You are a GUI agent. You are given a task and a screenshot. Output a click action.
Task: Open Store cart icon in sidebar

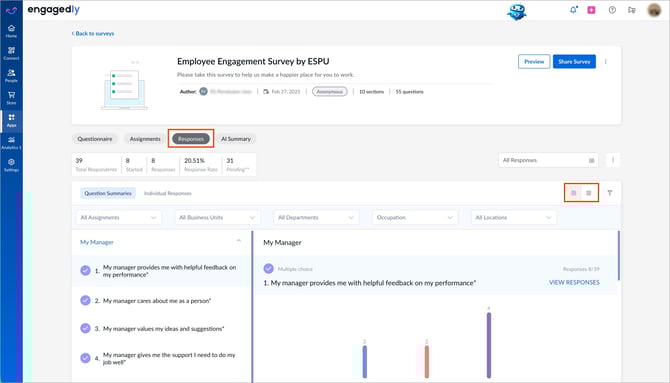pos(12,97)
